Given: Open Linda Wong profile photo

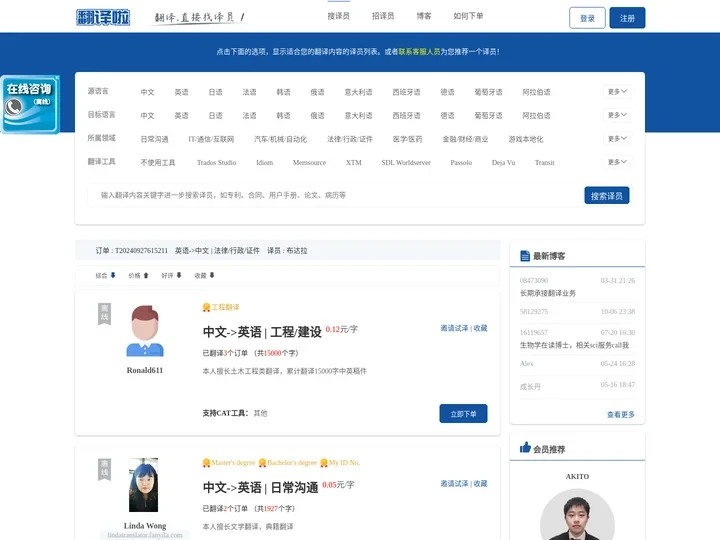Looking at the screenshot, I should coord(144,484).
